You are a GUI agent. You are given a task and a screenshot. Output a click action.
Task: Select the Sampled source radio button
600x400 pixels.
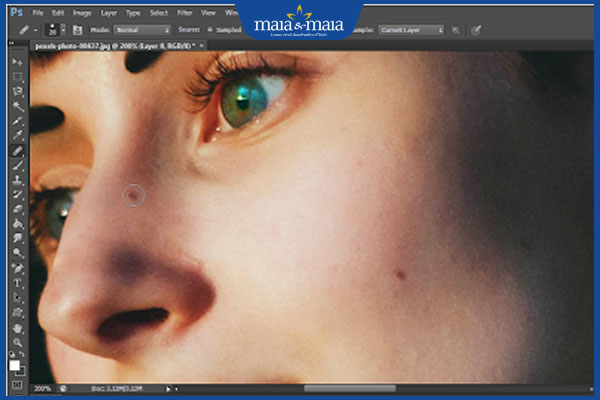point(210,29)
